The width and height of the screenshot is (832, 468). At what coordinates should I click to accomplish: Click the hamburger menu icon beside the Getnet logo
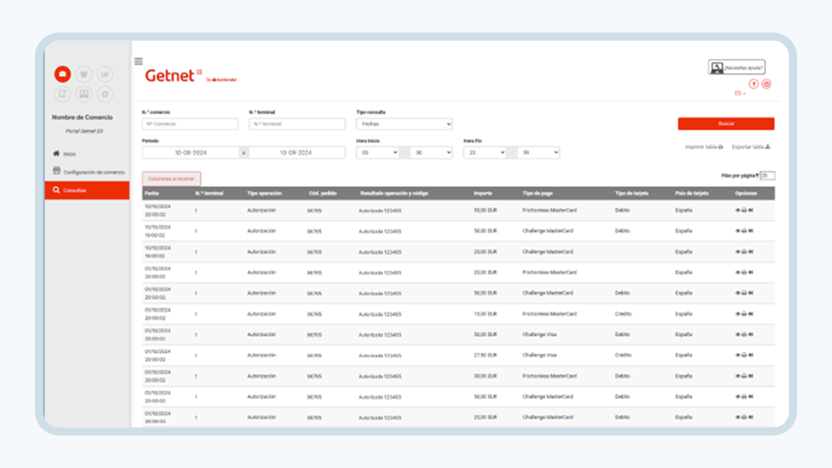pyautogui.click(x=138, y=62)
